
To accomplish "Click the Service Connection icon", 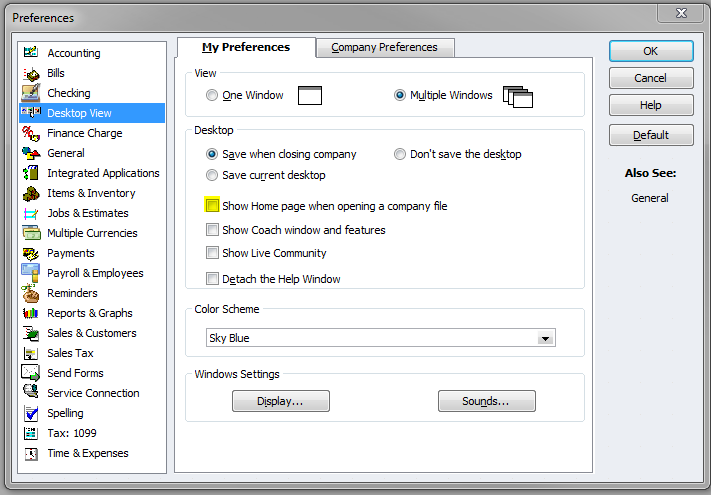I will click(31, 392).
